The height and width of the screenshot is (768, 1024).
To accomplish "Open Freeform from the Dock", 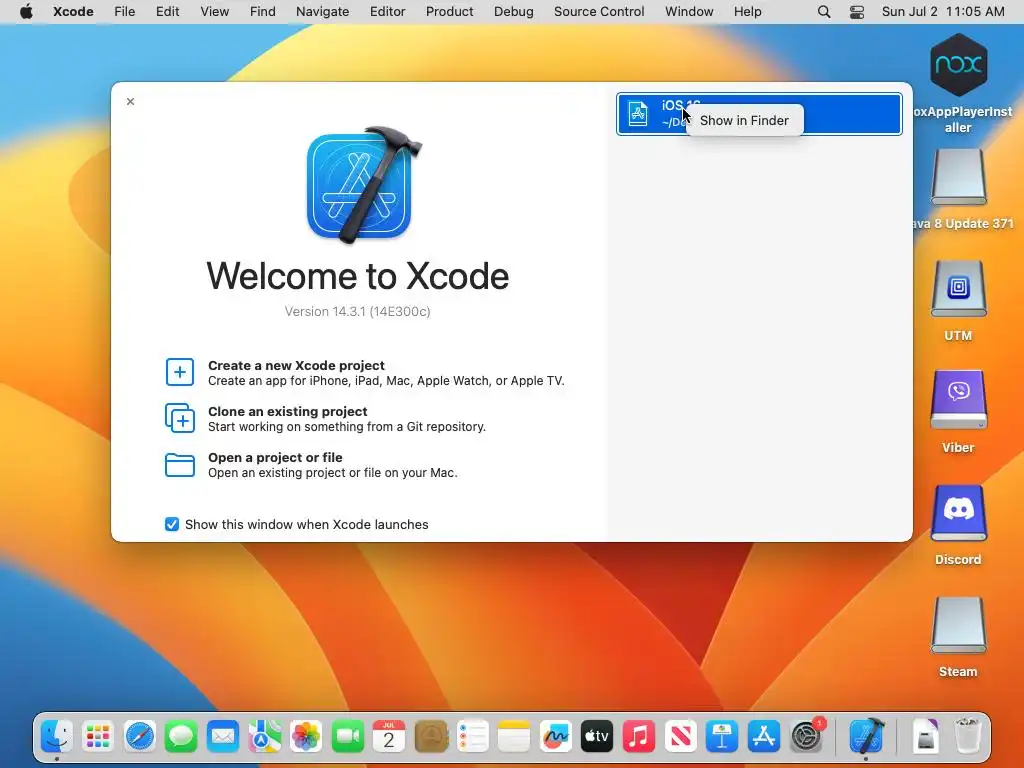I will point(556,737).
